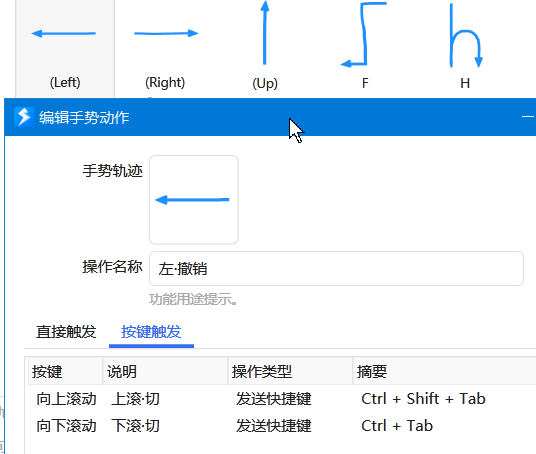The height and width of the screenshot is (454, 536).
Task: Select the Left arrow gesture thumbnail
Action: 65,48
